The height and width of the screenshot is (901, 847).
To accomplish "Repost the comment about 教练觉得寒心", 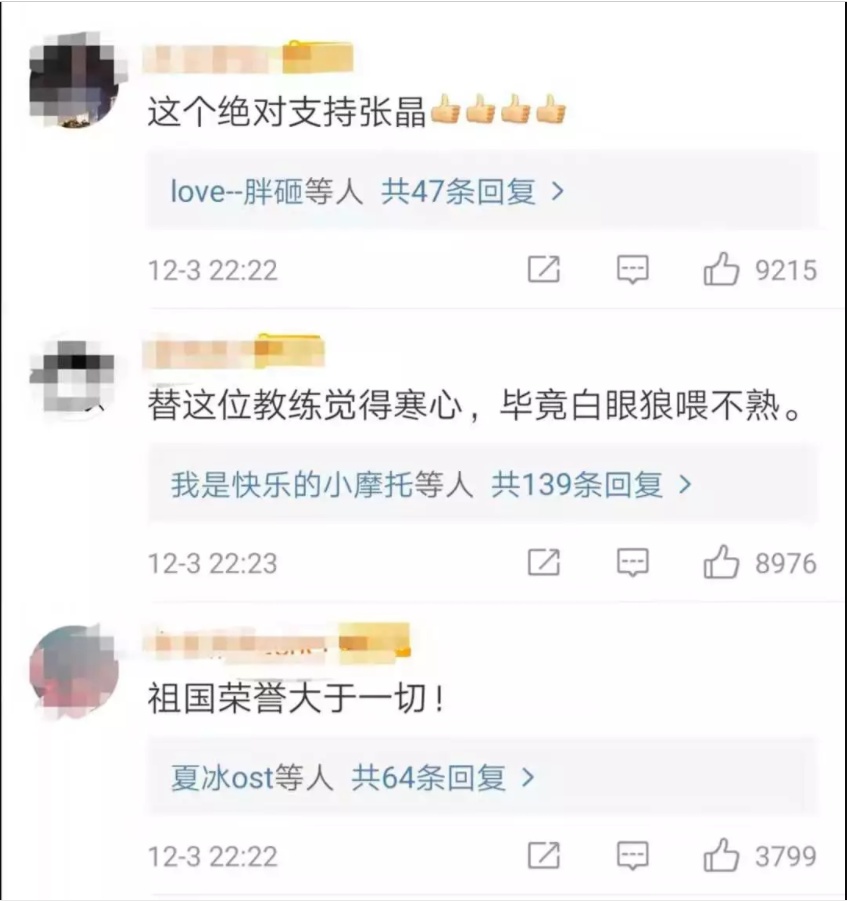I will (544, 562).
